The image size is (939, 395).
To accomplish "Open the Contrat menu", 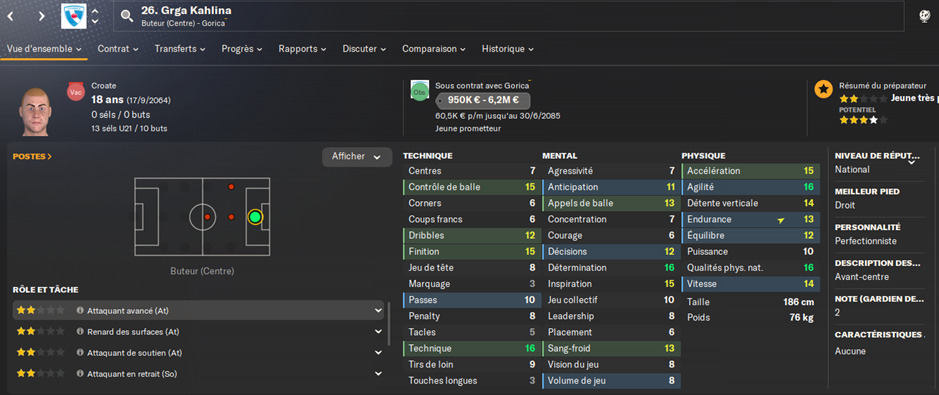I will [x=118, y=49].
